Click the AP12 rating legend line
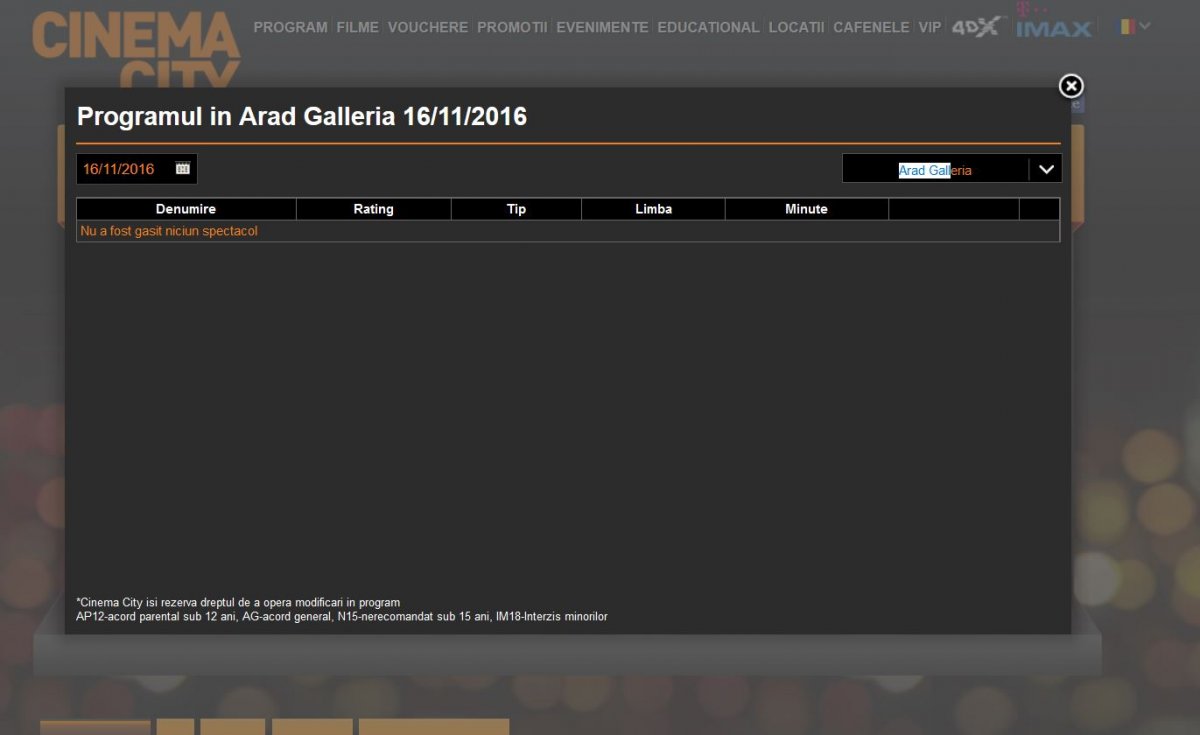 pos(342,616)
